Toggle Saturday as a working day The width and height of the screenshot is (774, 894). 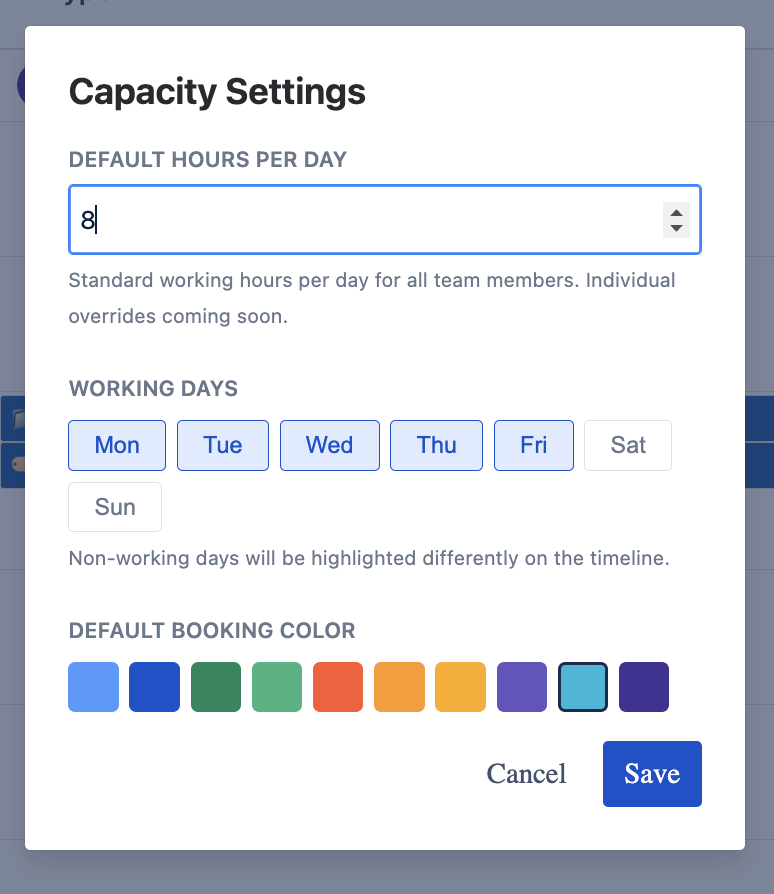[x=627, y=445]
